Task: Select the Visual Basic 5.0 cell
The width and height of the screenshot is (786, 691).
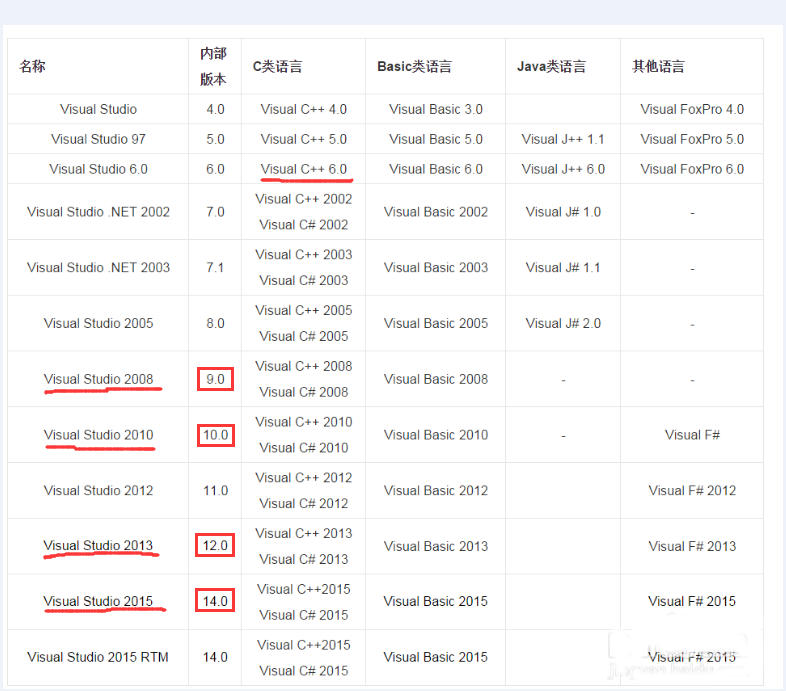Action: click(x=436, y=139)
